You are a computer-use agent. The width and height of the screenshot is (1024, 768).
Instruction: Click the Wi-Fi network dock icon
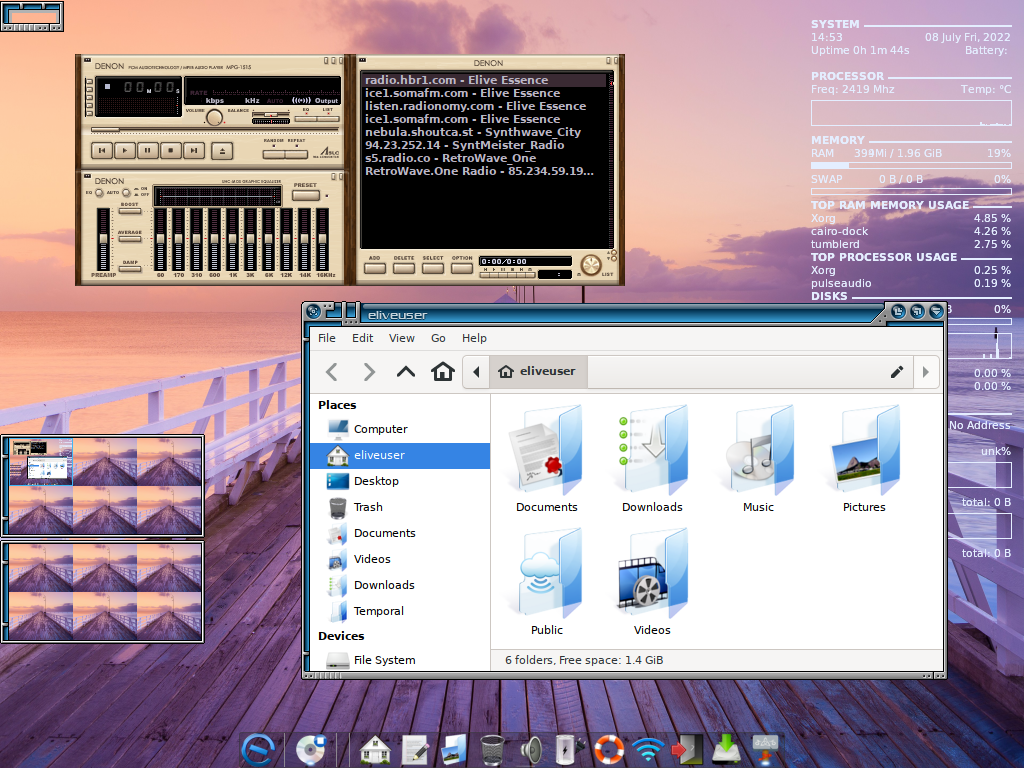pos(648,750)
